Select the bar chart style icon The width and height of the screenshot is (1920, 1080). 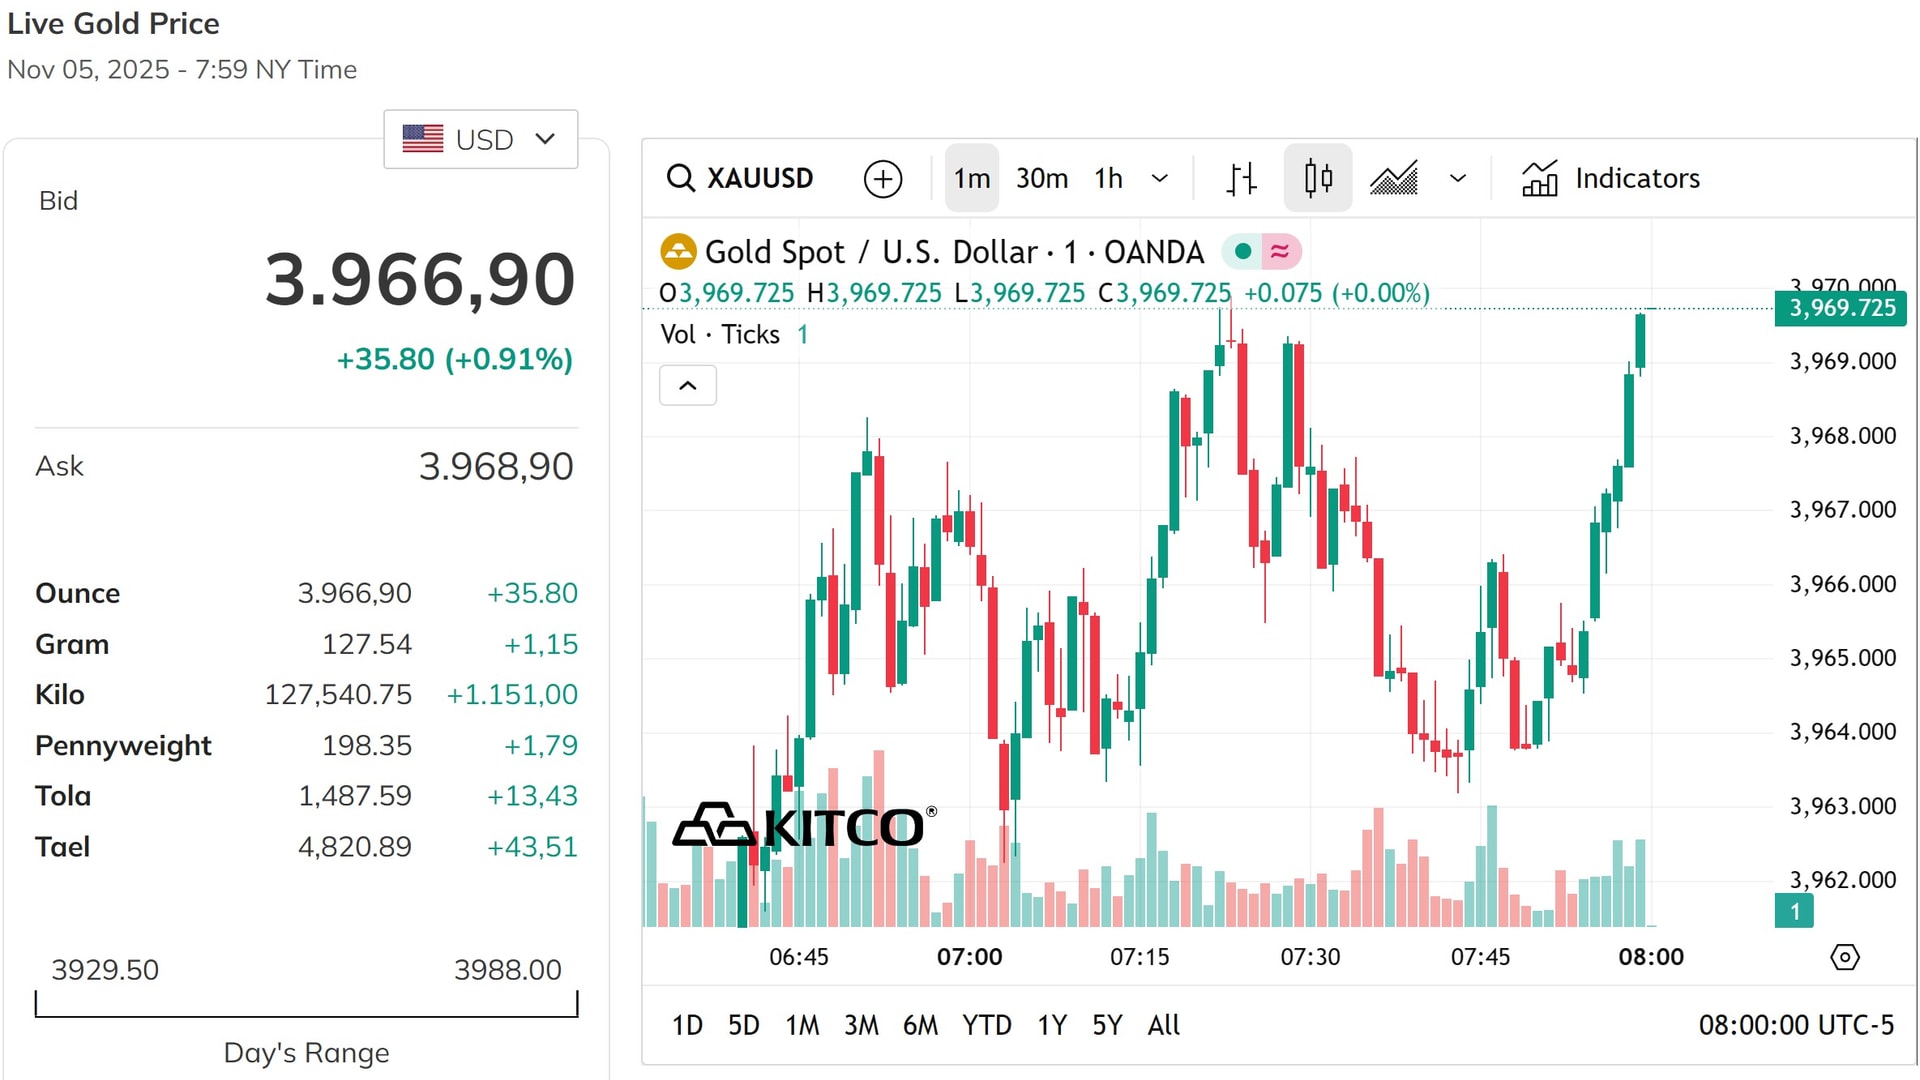(1241, 178)
